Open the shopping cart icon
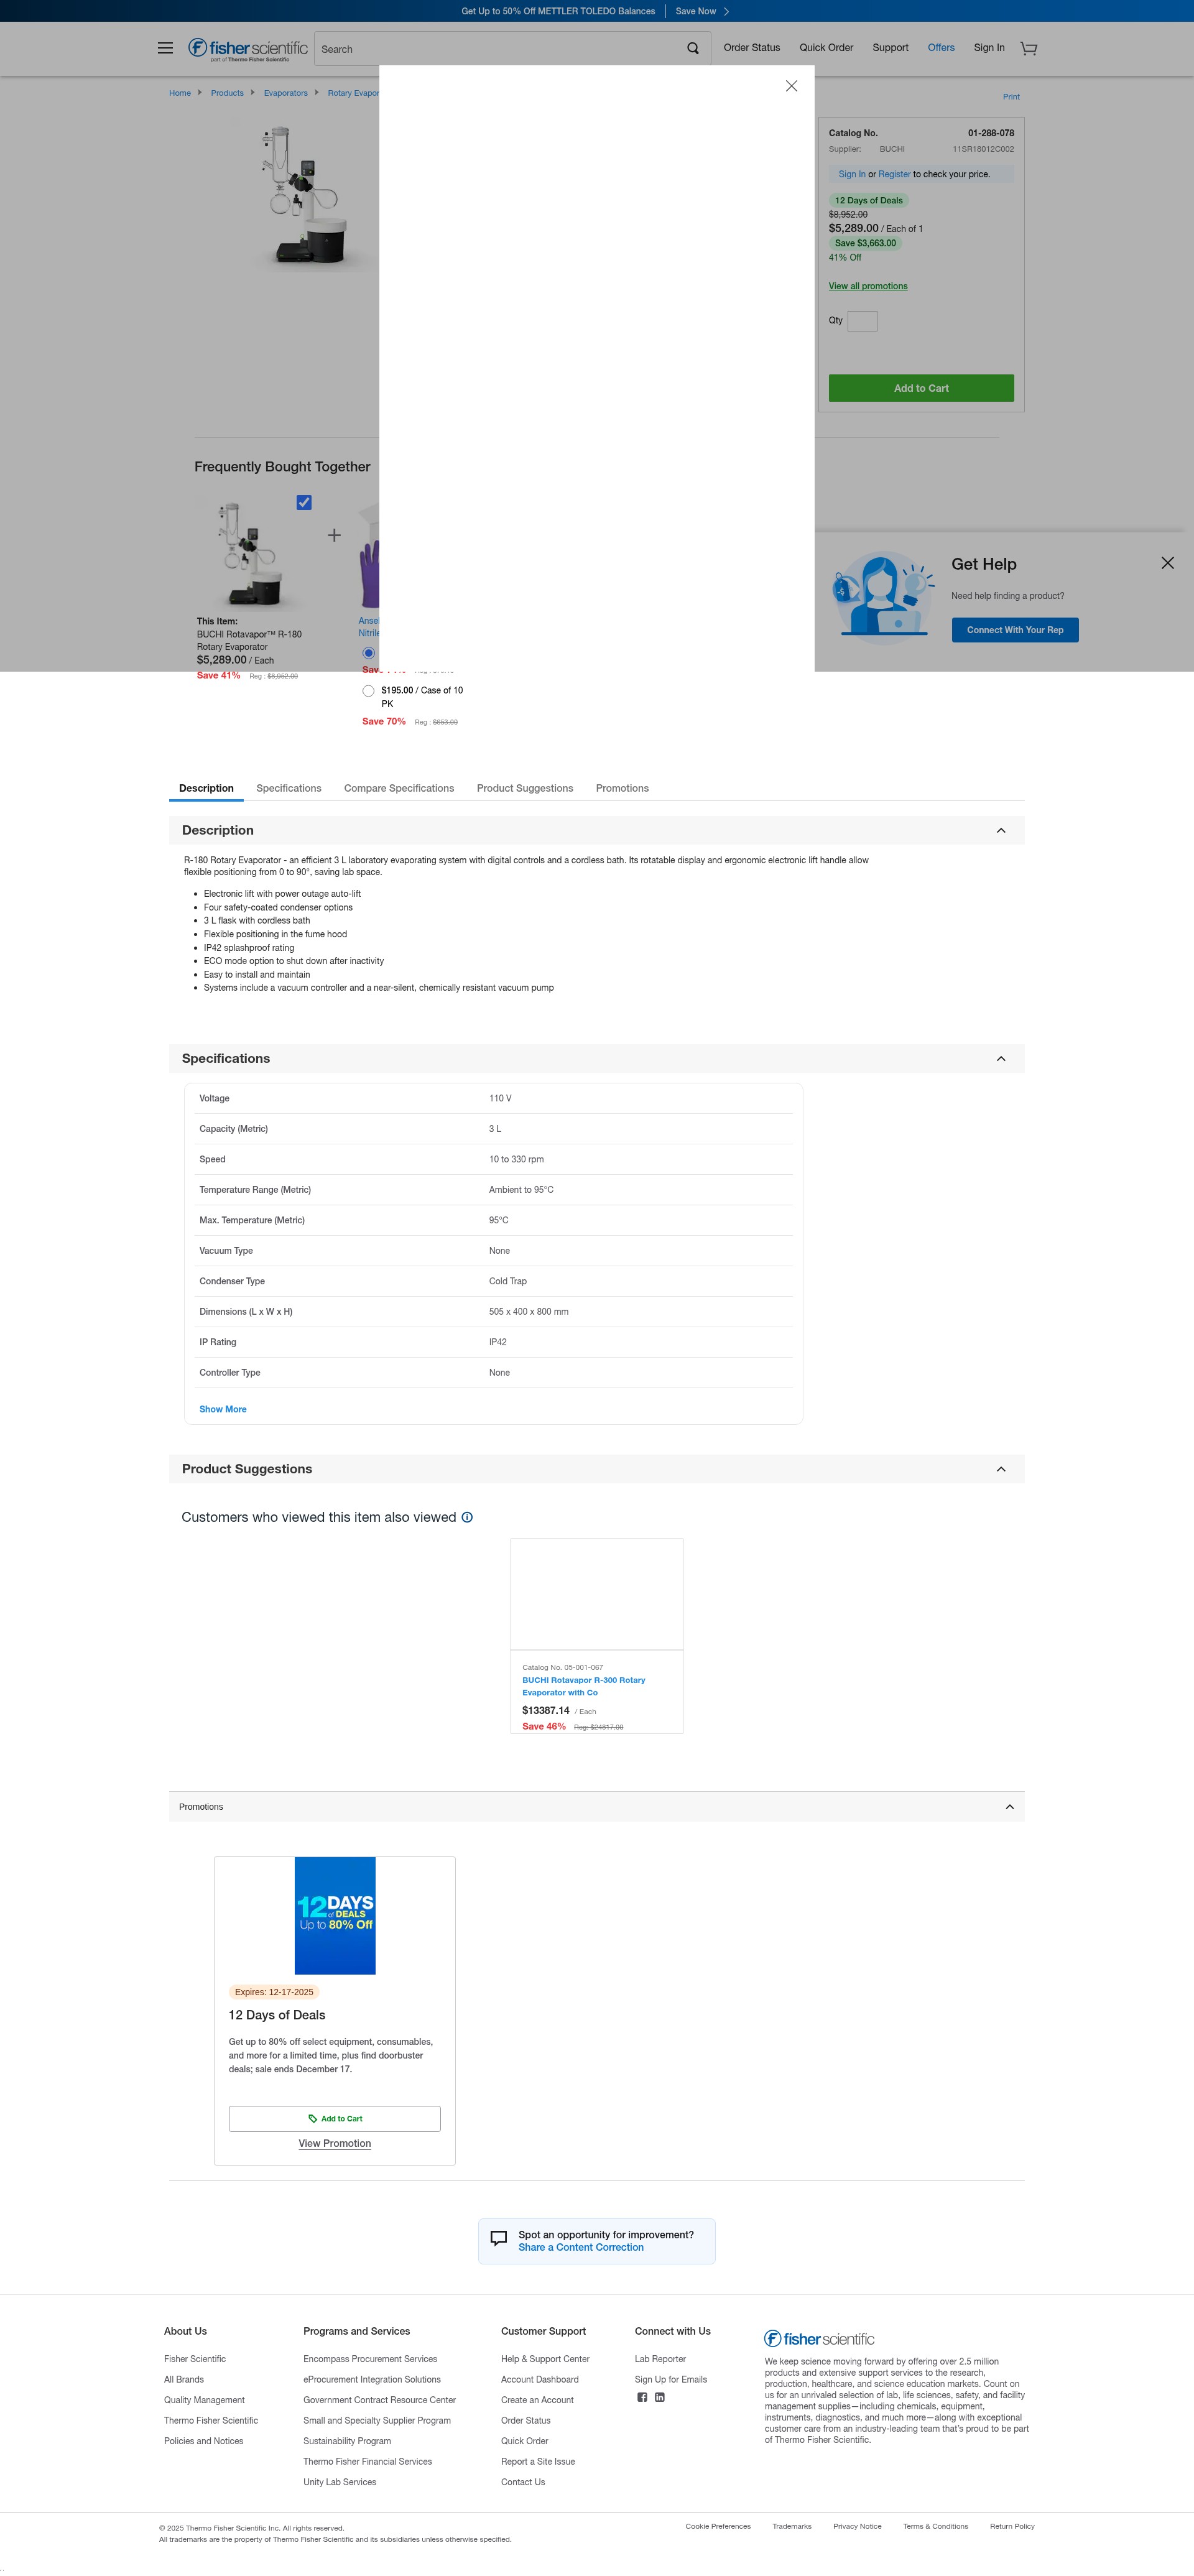Screen dimensions: 1194x2576 tap(1028, 48)
